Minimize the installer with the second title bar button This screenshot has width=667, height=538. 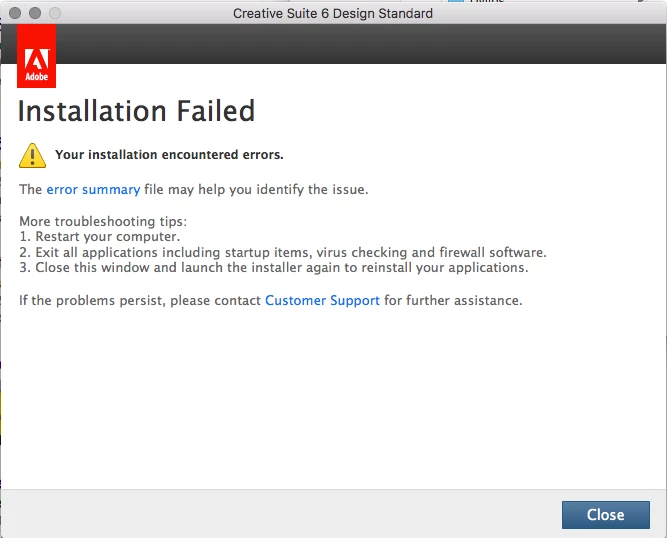point(35,13)
